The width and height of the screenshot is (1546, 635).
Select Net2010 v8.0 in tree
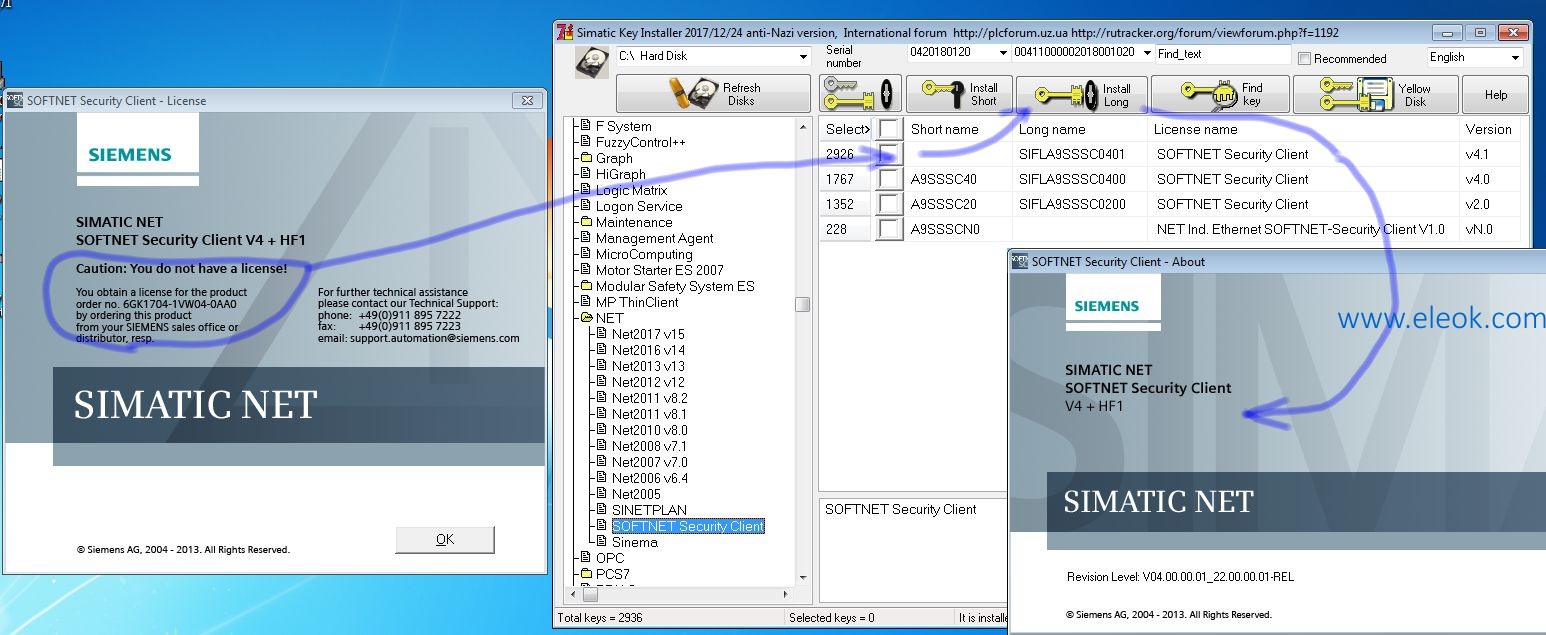point(649,430)
